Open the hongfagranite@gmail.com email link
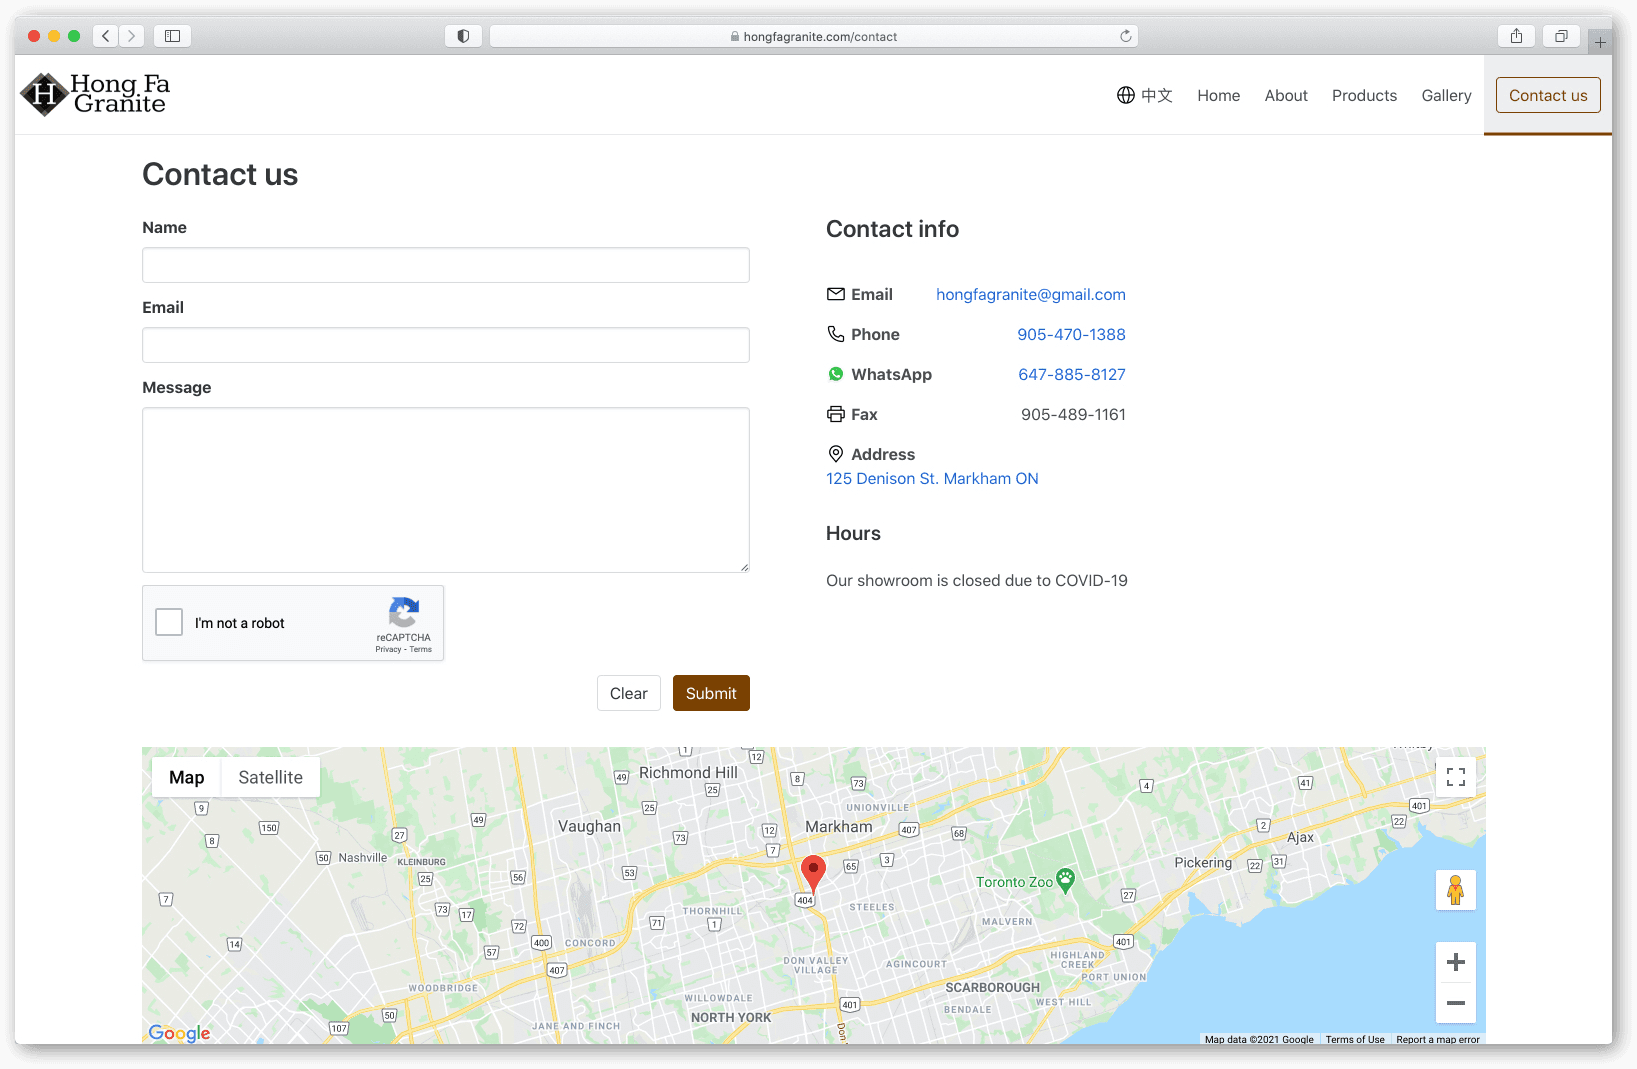Image resolution: width=1637 pixels, height=1069 pixels. coord(1030,294)
